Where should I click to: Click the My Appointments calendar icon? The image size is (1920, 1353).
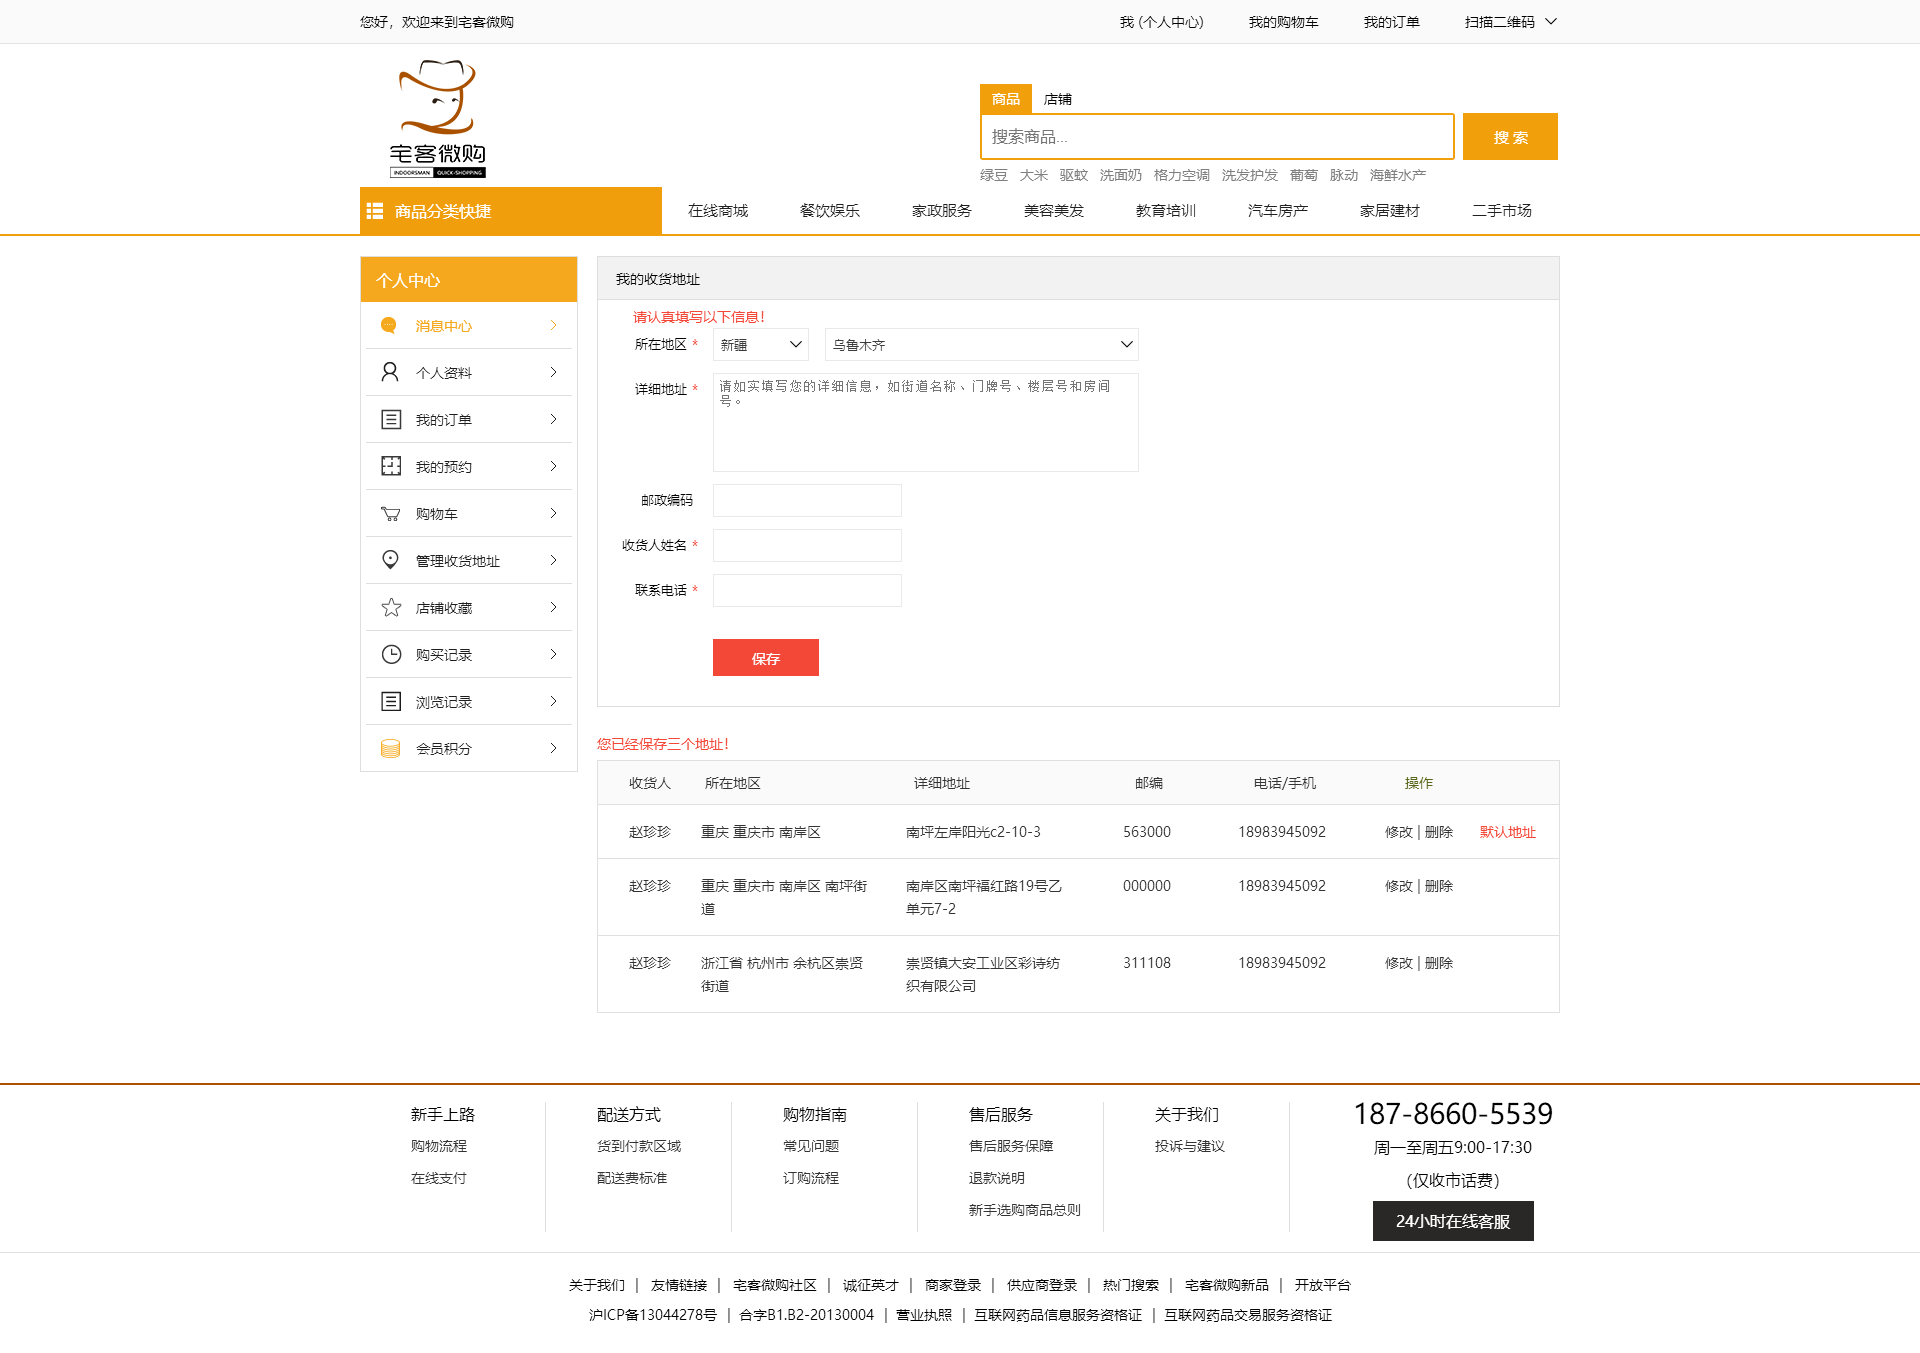pos(391,466)
